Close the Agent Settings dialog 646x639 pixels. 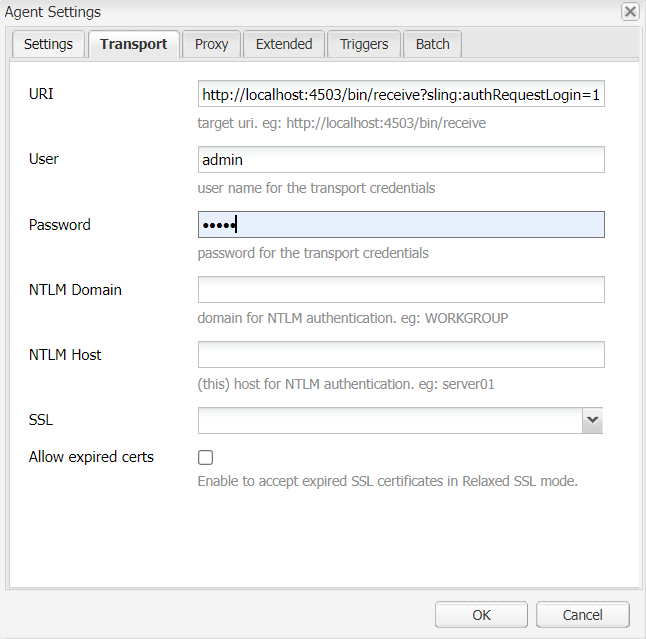[630, 12]
